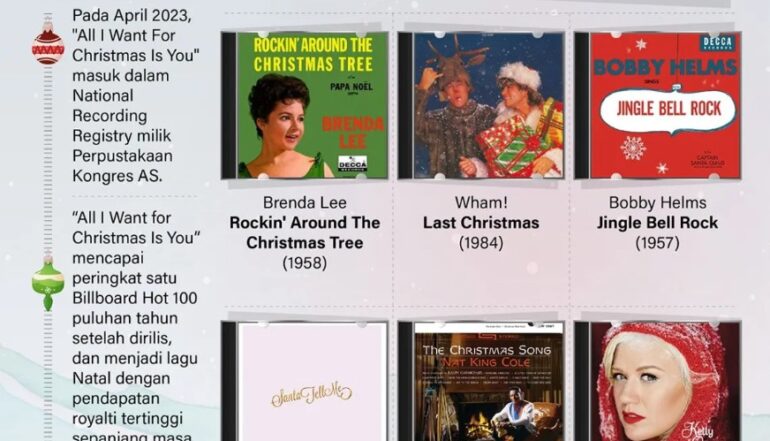Click the red Christmas ornament icon
This screenshot has height=441, width=770.
click(48, 45)
